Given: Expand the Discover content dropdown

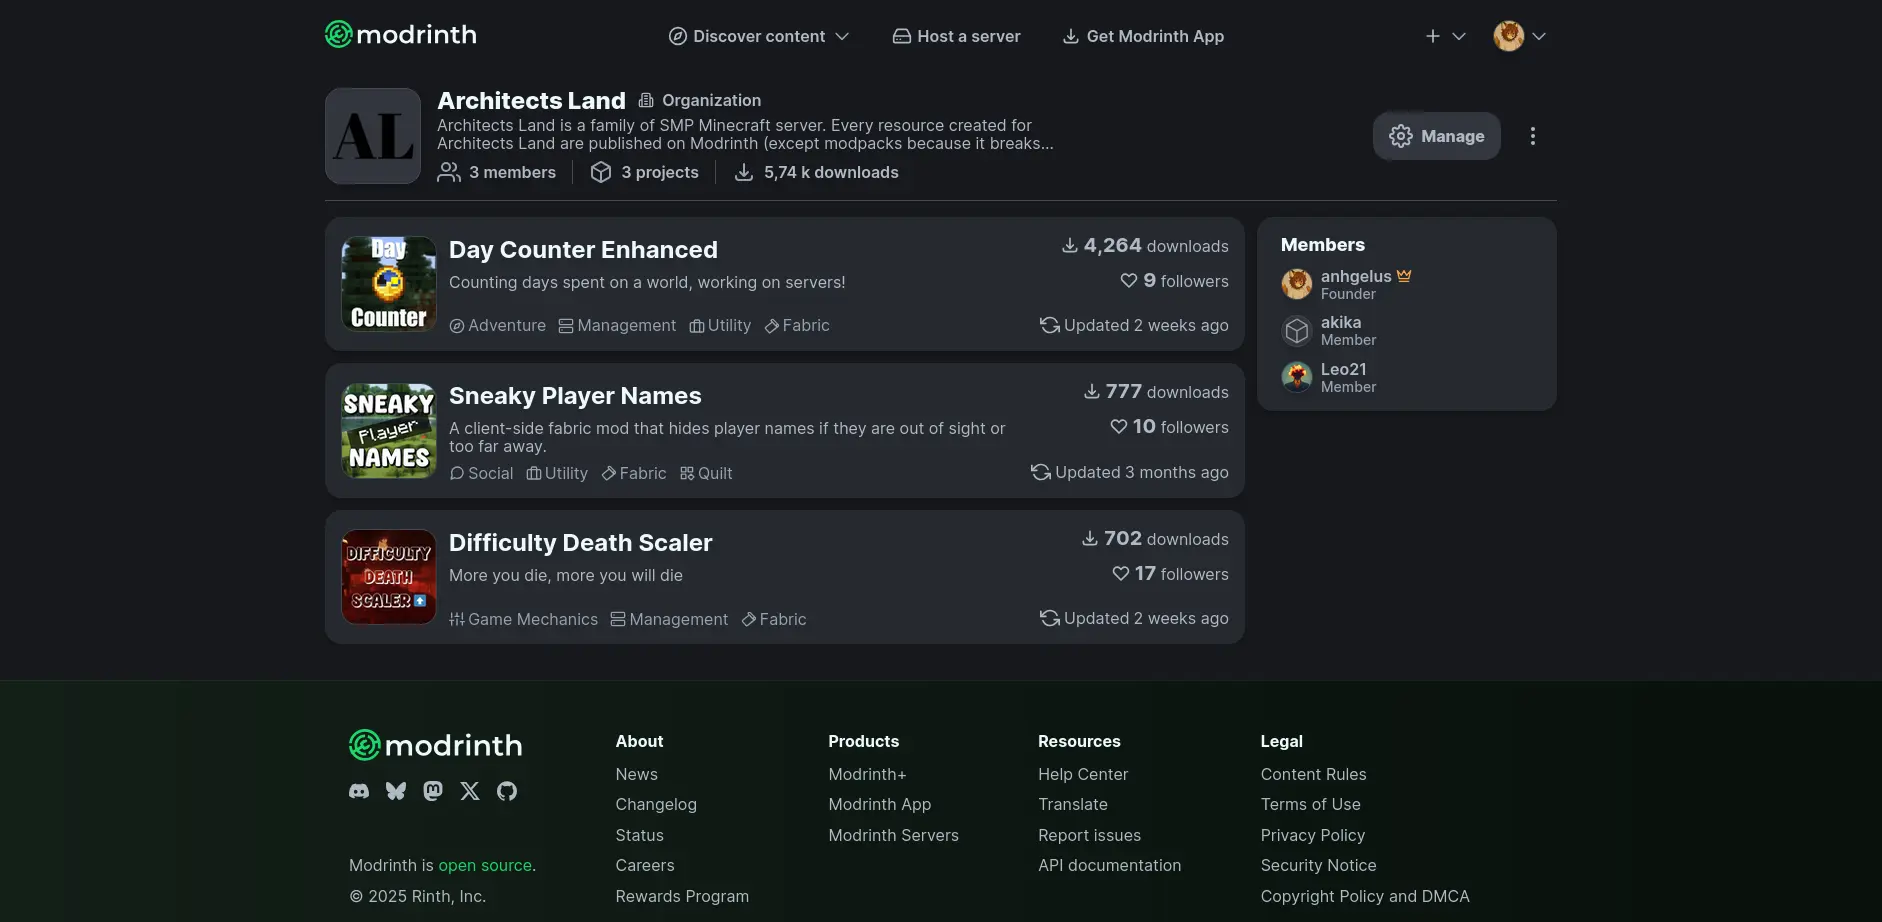Looking at the screenshot, I should [x=759, y=36].
